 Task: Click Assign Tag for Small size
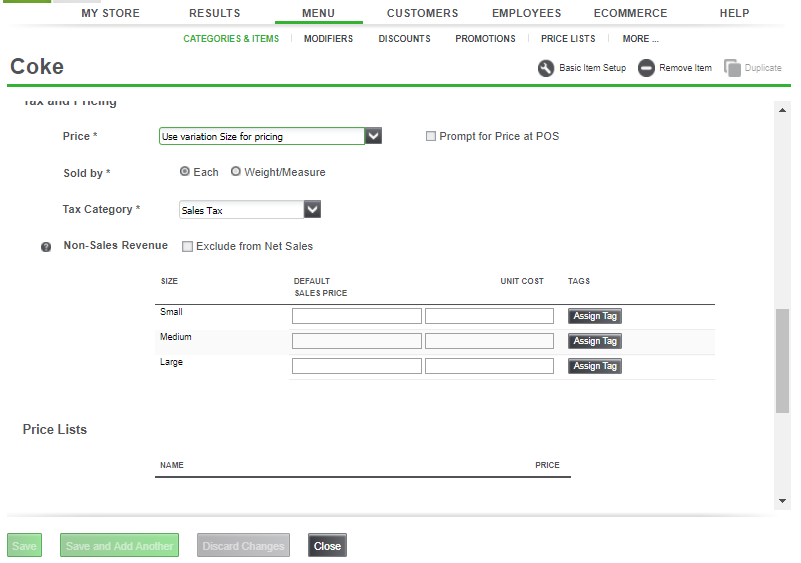(595, 316)
